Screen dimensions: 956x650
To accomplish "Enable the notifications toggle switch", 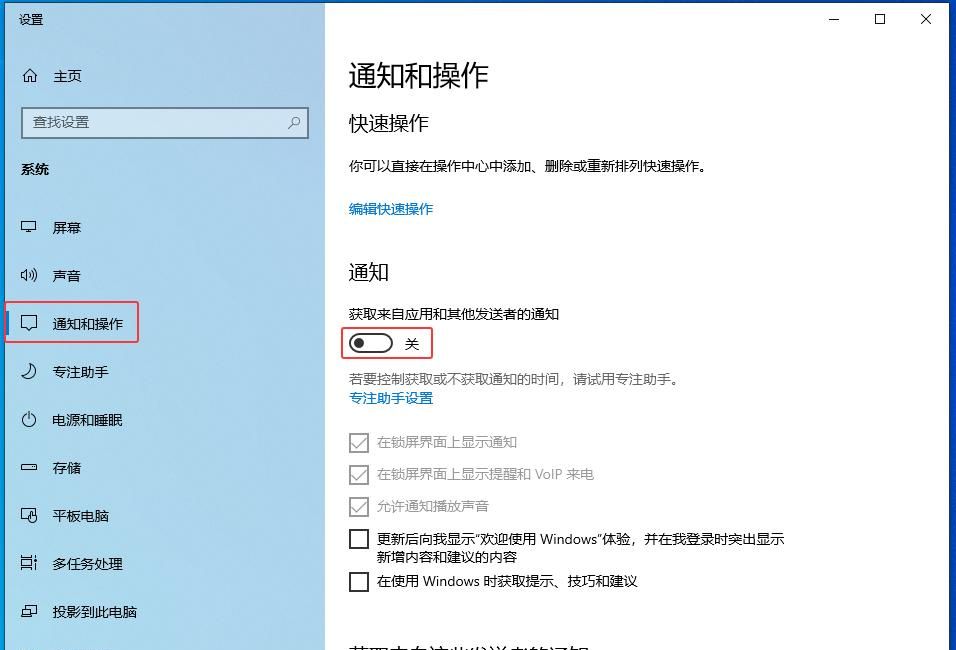I will click(x=370, y=343).
